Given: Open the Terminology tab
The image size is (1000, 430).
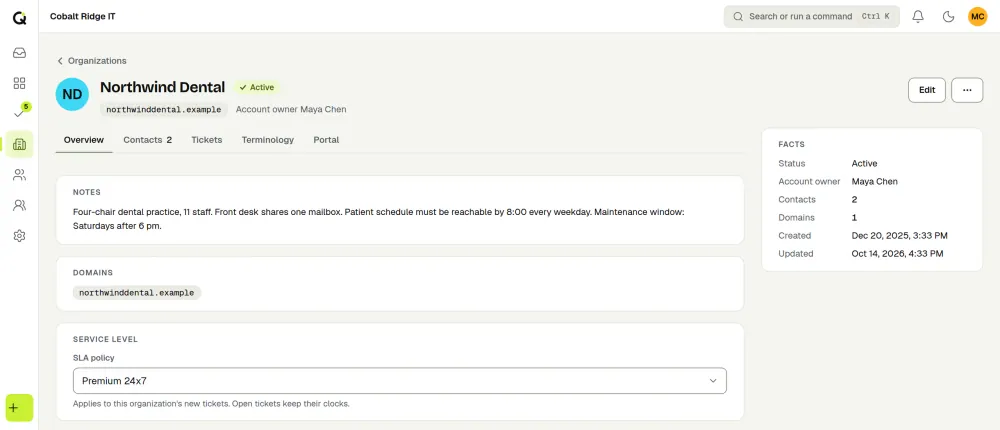Looking at the screenshot, I should click(x=268, y=140).
